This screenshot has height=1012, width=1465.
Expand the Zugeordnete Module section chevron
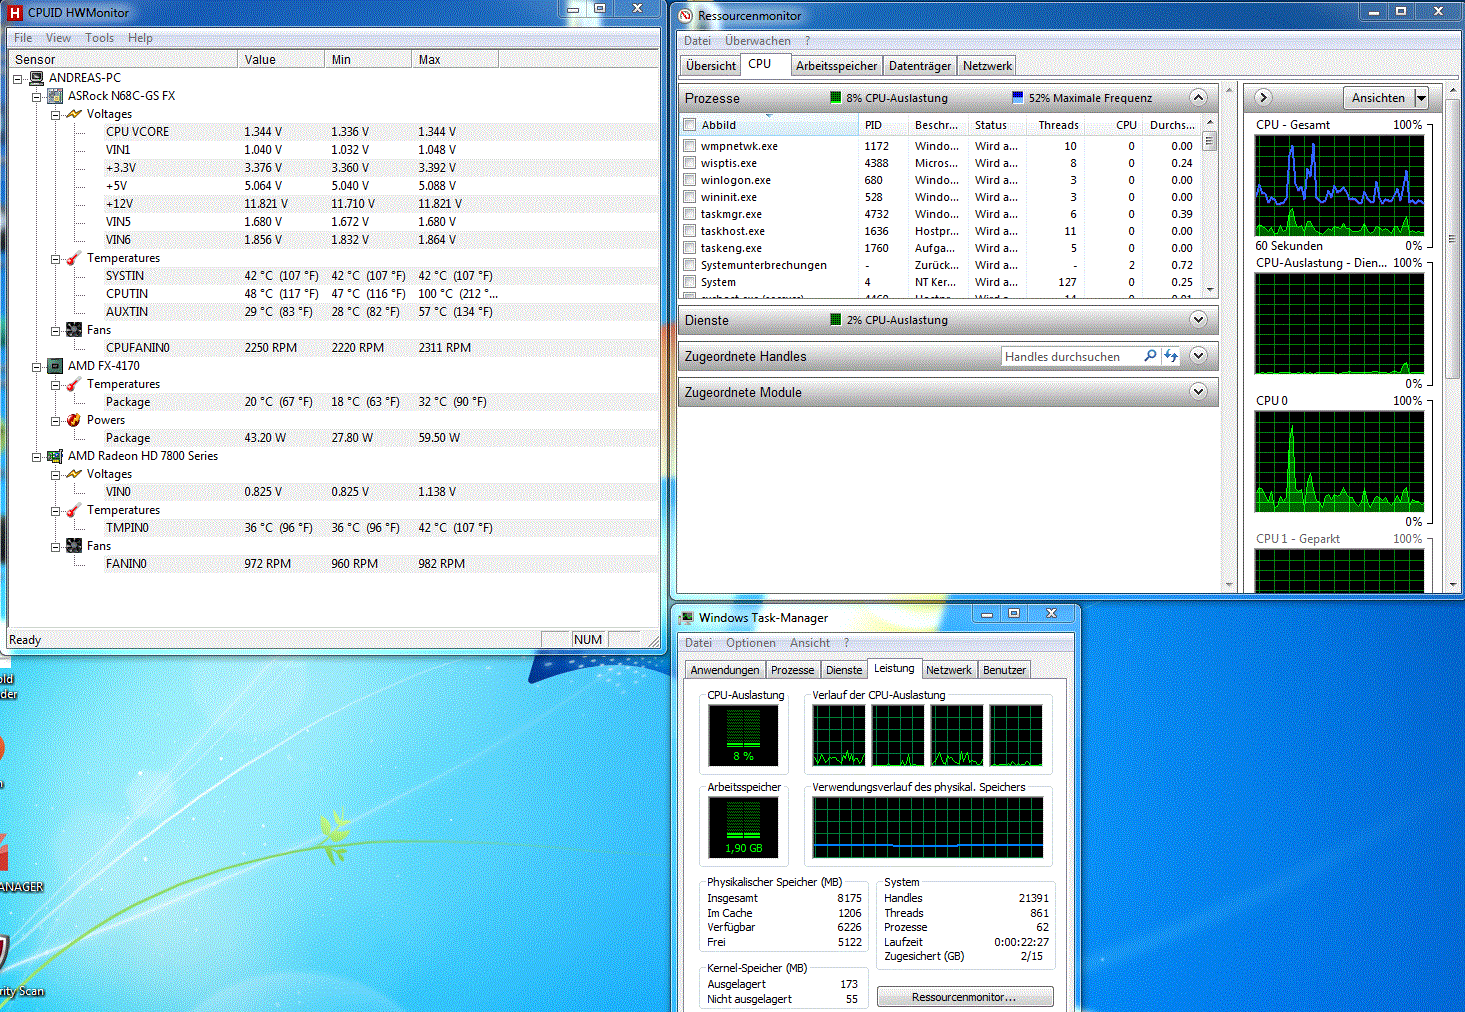click(1198, 391)
